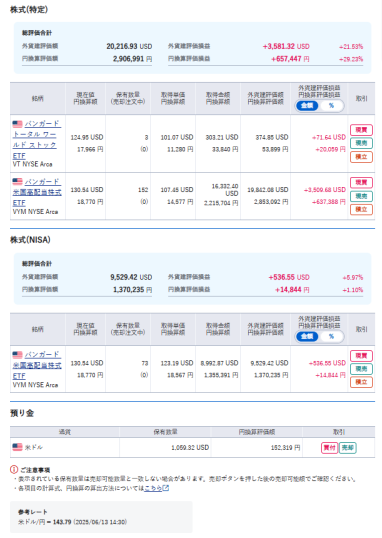Click 積立 button for VT ETF row

click(361, 157)
